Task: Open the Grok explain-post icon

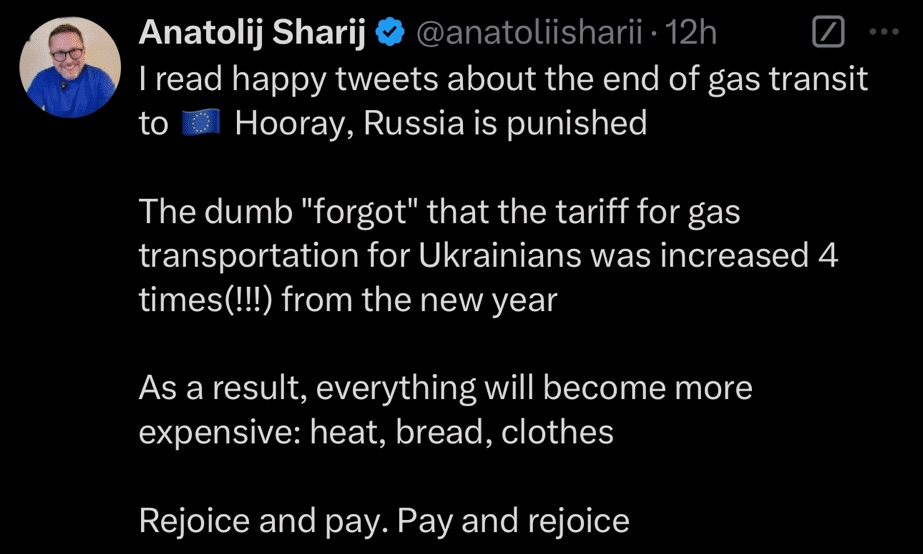Action: coord(827,33)
